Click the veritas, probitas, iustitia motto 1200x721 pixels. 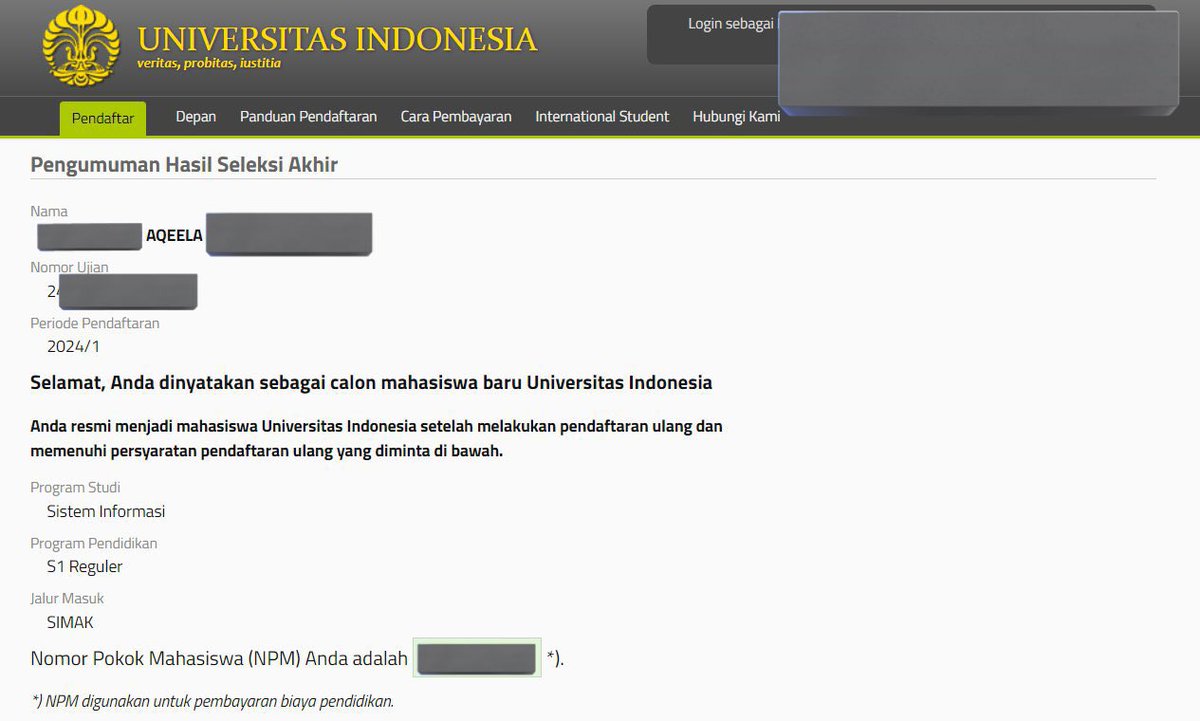click(209, 63)
